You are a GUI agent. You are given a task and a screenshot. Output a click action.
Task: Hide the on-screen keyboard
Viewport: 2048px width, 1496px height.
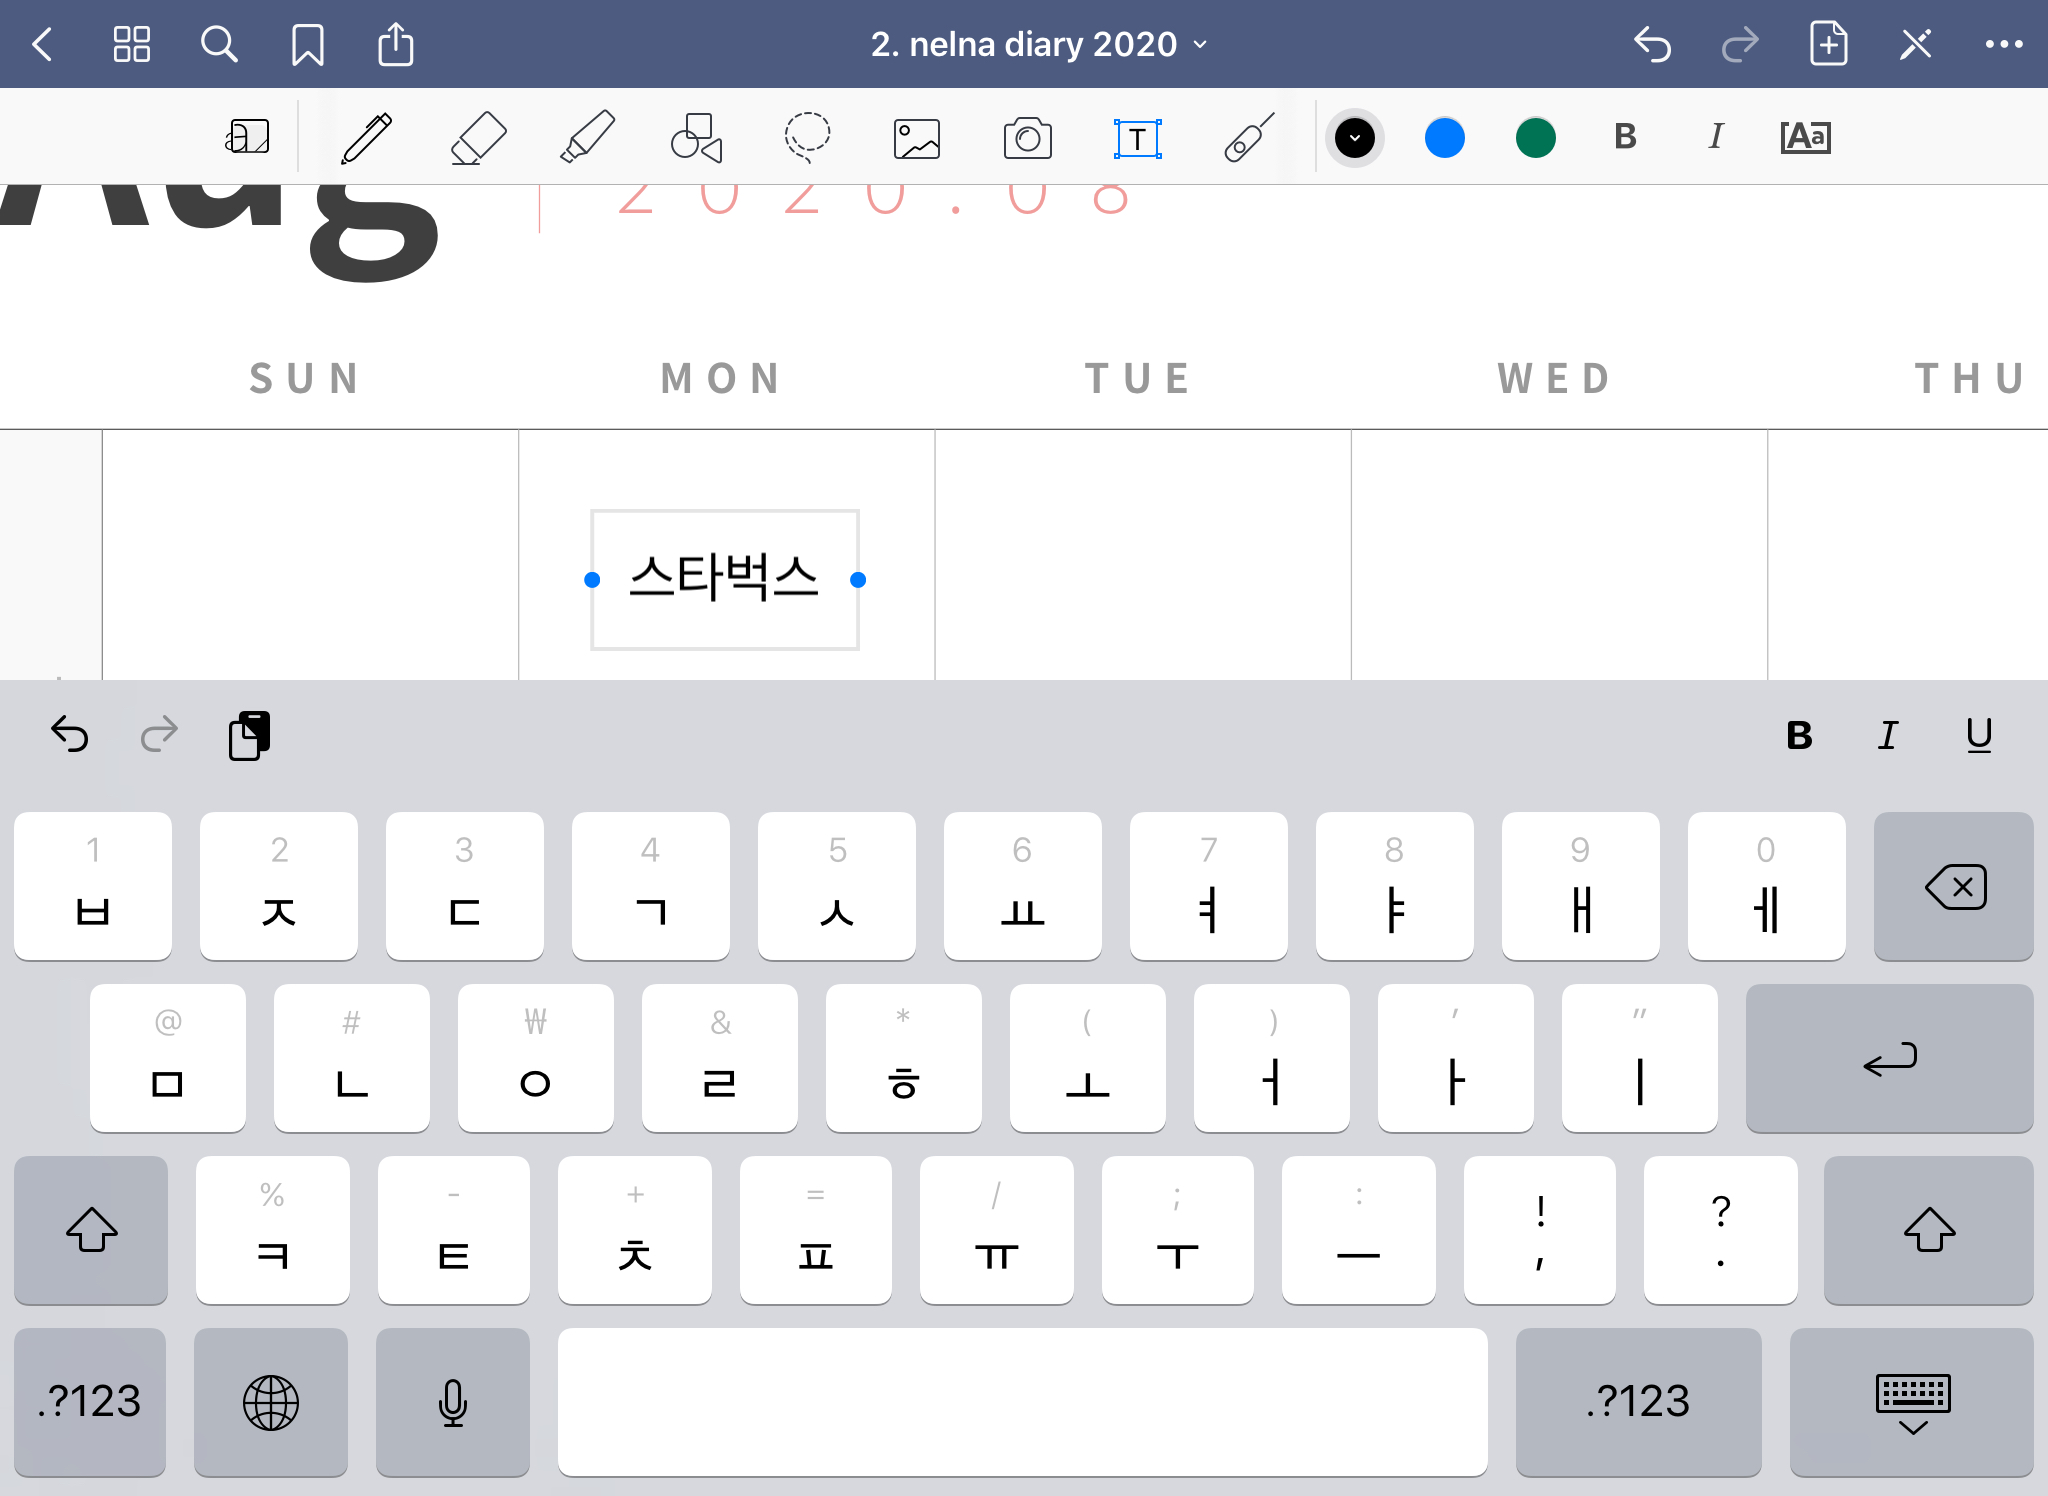tap(1912, 1402)
